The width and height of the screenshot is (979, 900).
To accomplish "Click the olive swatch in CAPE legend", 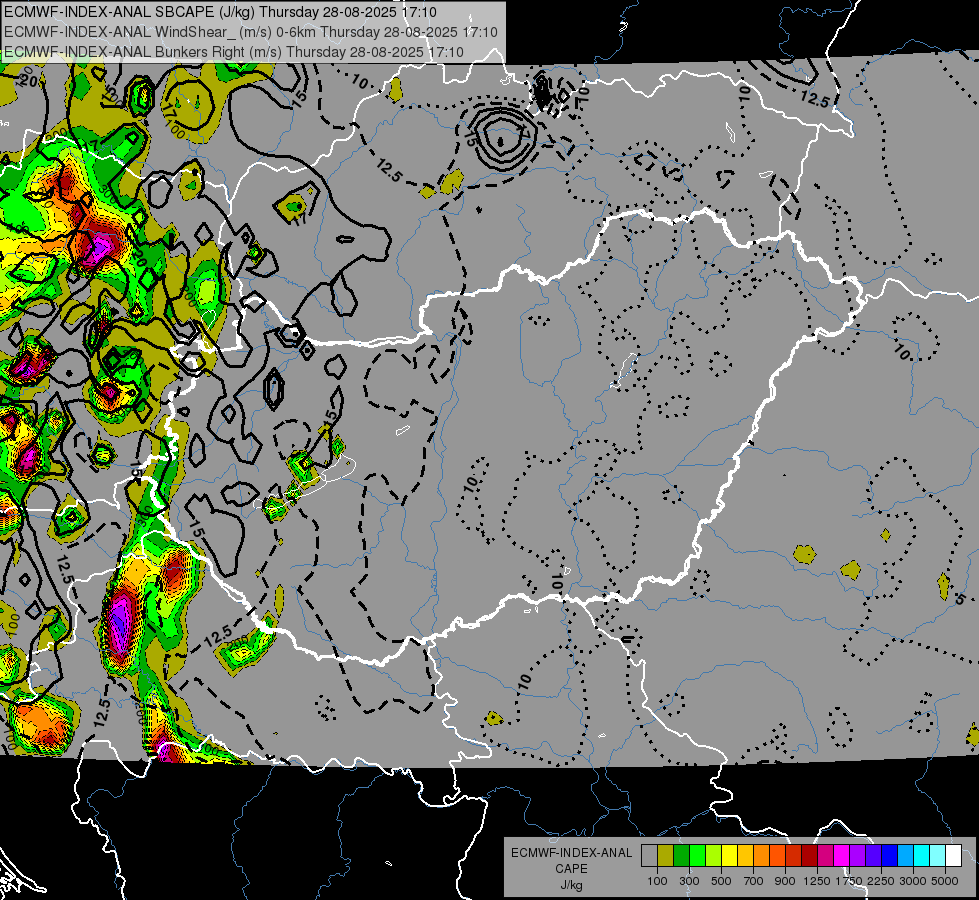I will click(666, 855).
